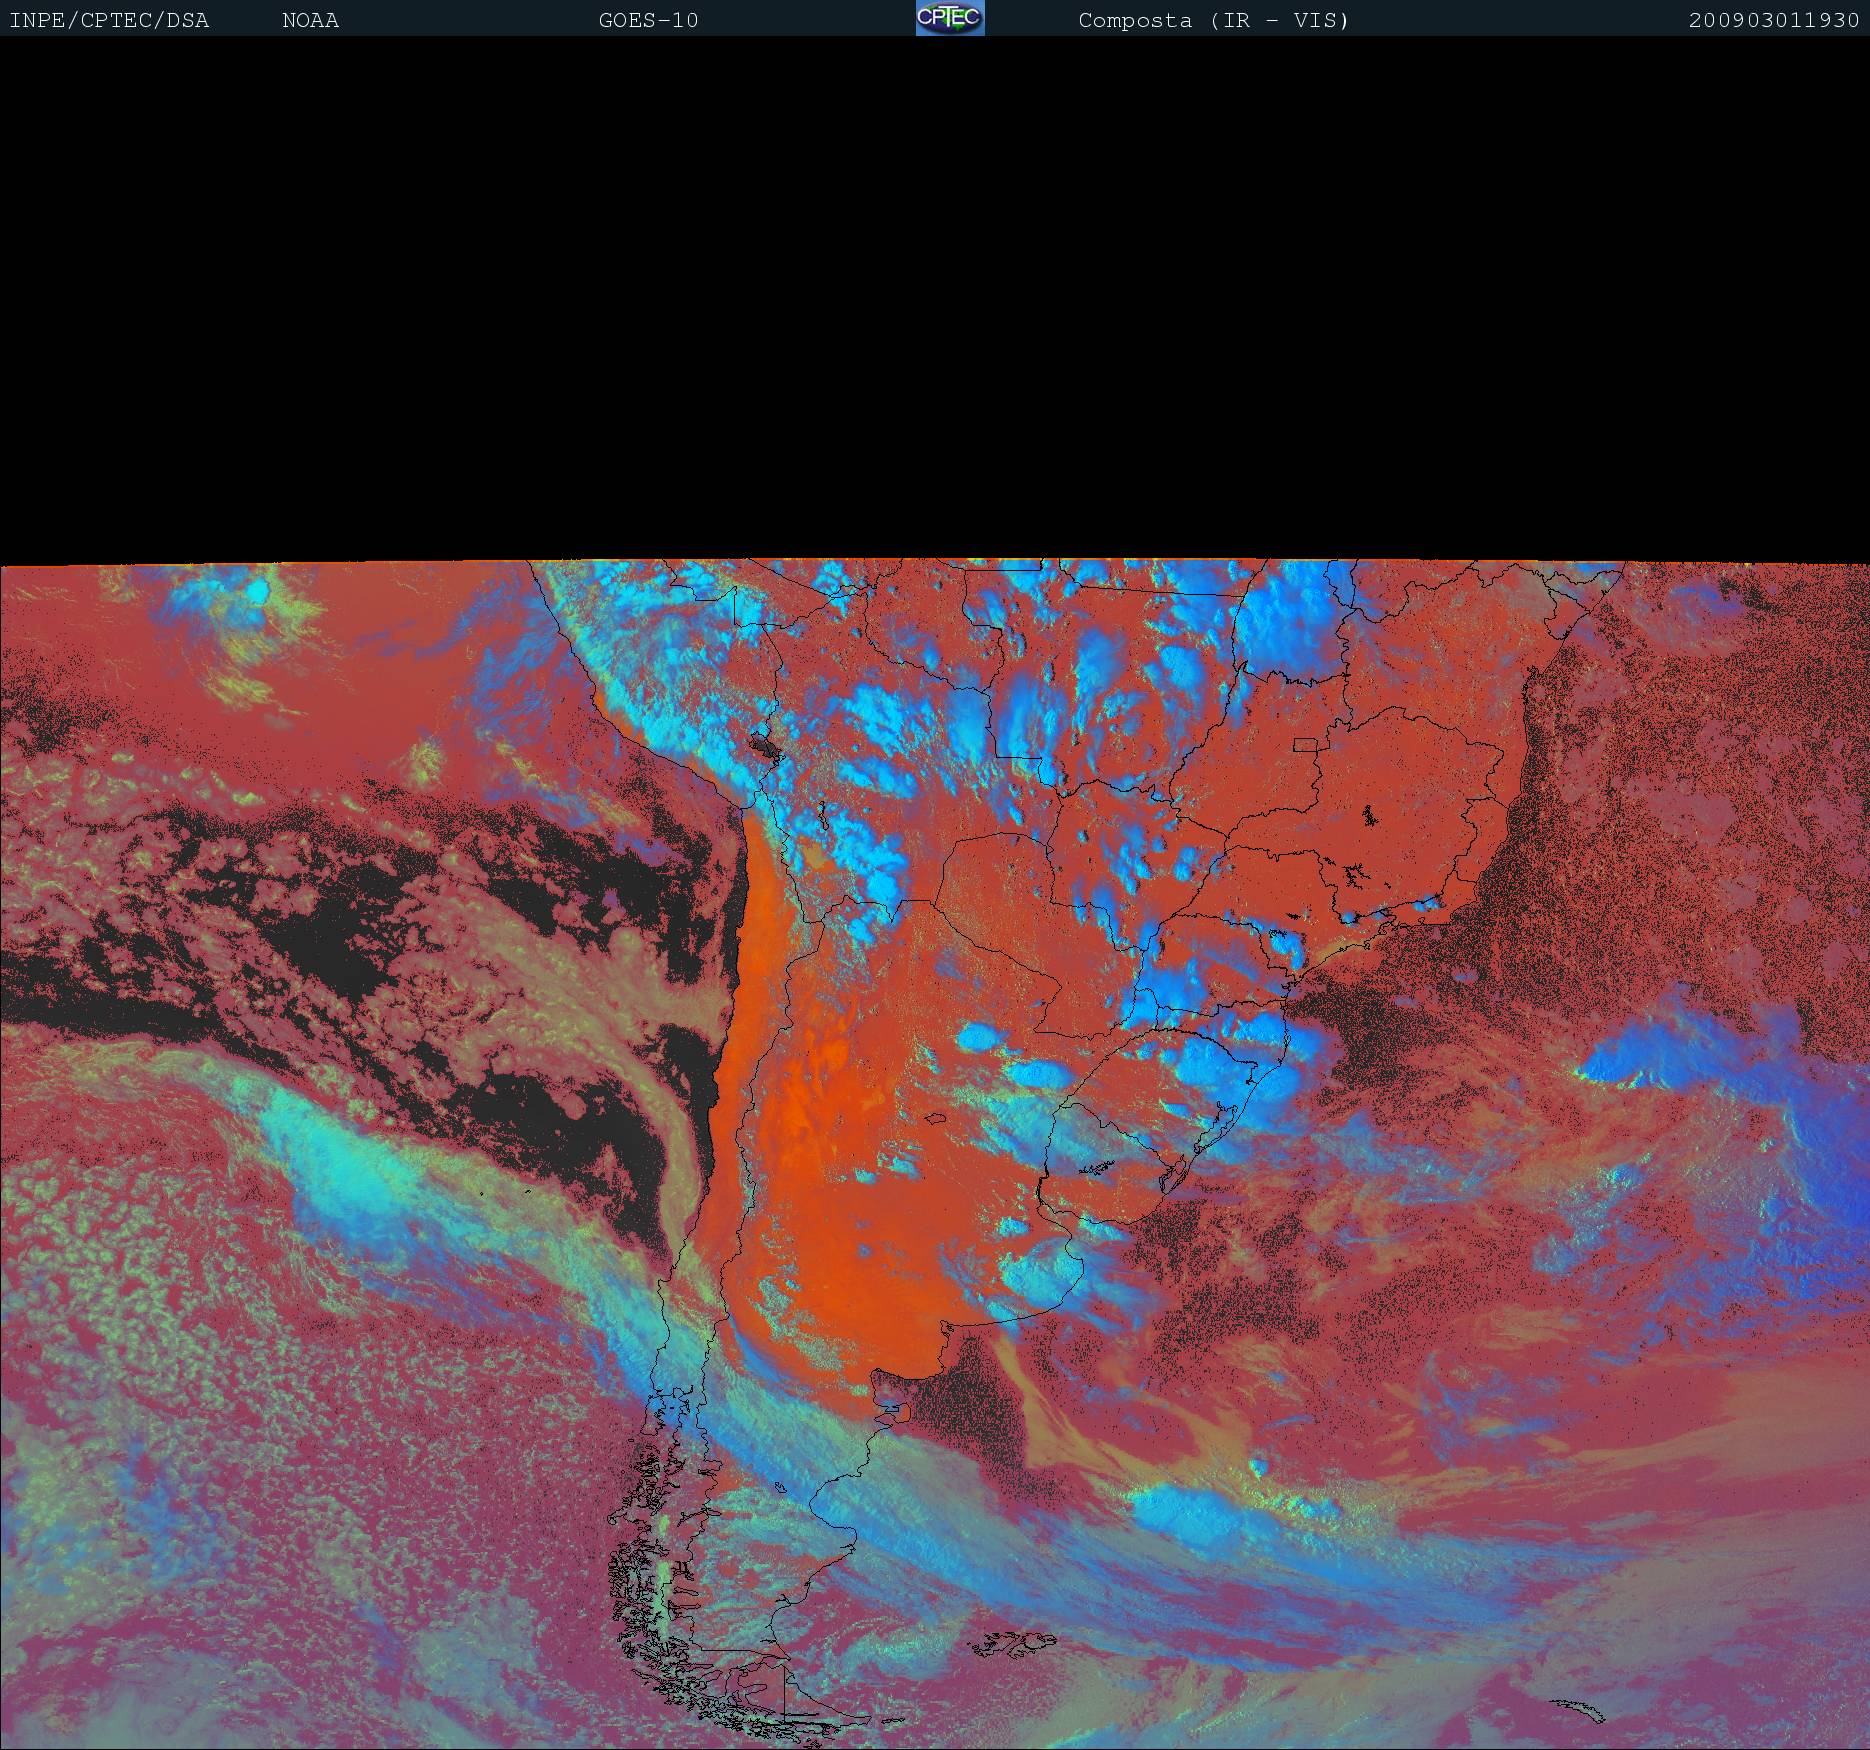Image resolution: width=1870 pixels, height=1750 pixels.
Task: Click the NOAA label in header
Action: point(310,21)
